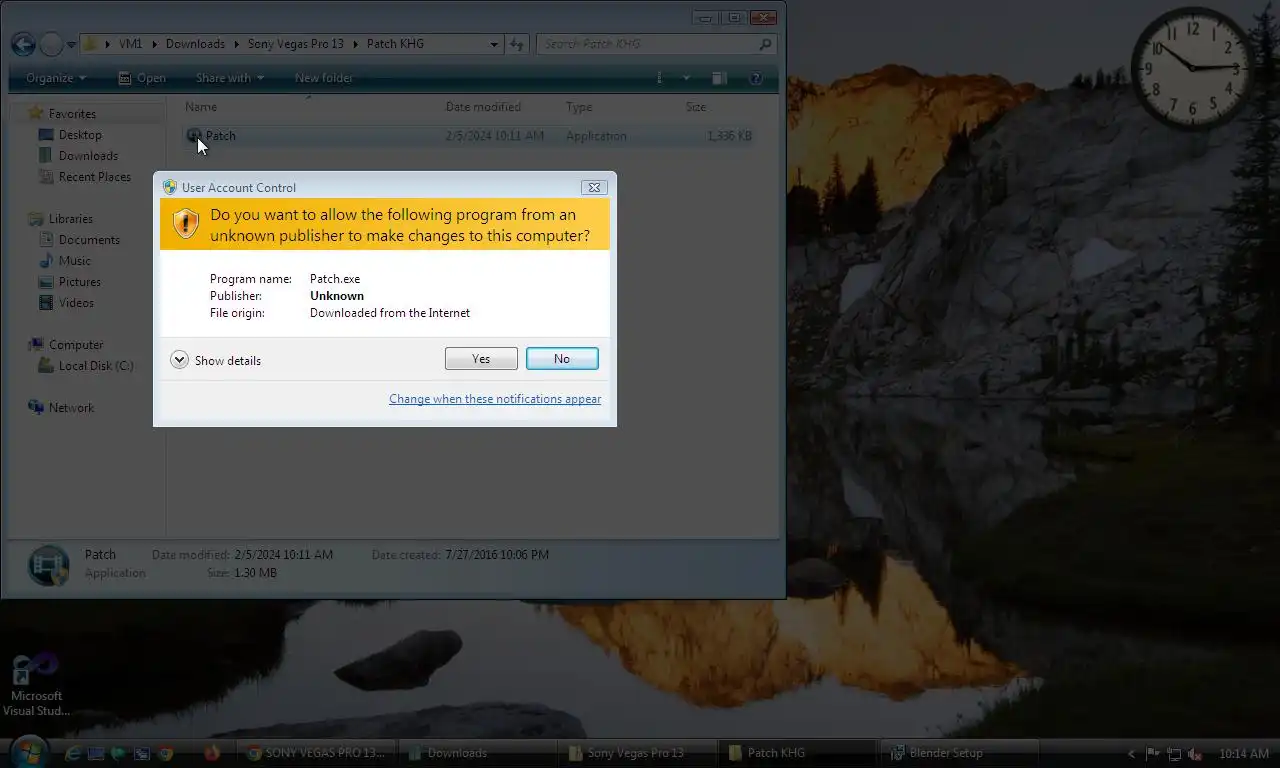Click the Search Patch KHG field
Image resolution: width=1280 pixels, height=768 pixels.
click(x=656, y=44)
